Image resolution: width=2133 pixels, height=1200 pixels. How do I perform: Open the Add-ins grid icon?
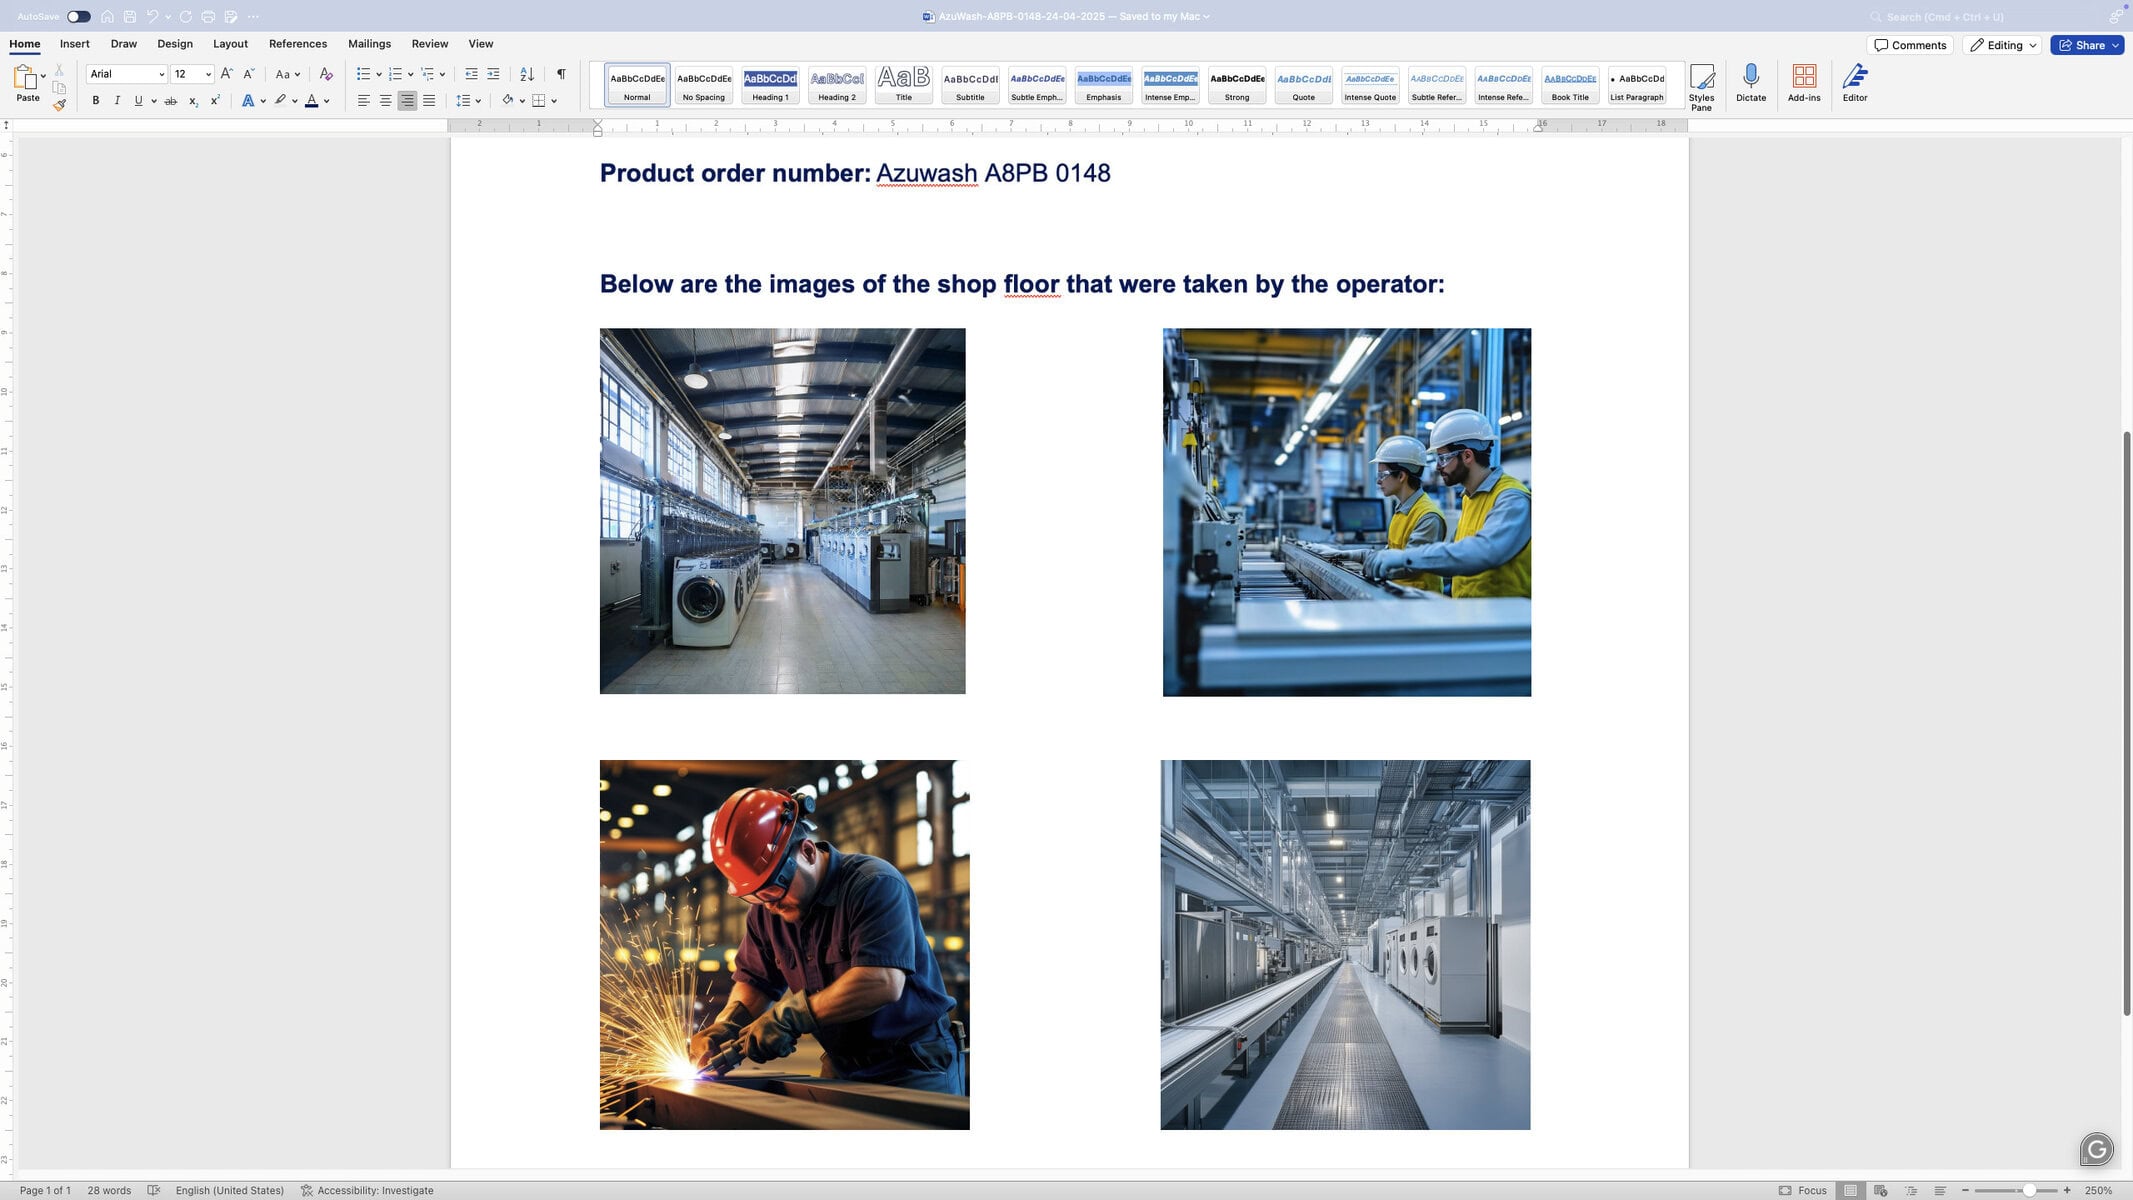click(x=1804, y=82)
